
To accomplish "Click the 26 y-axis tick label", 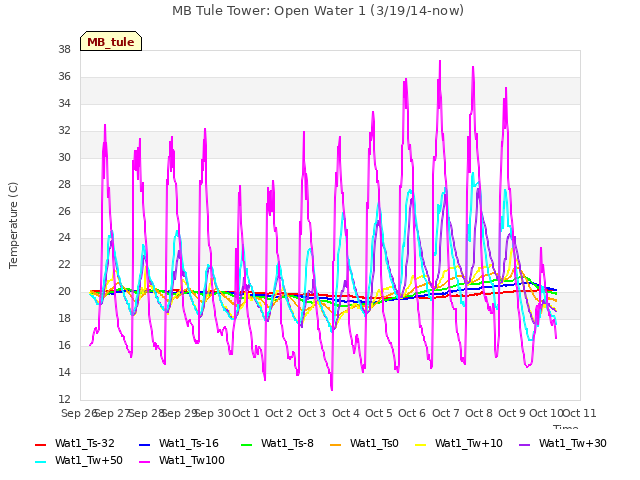I will click(64, 211).
